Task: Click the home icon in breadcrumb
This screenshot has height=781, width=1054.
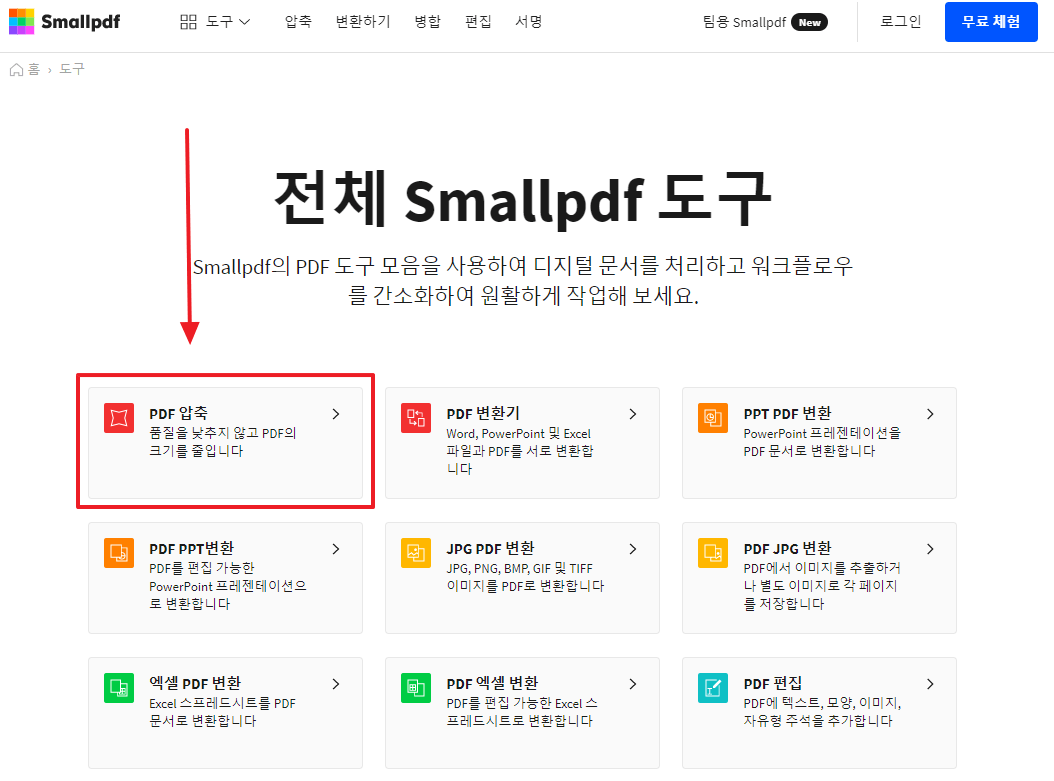Action: [16, 69]
